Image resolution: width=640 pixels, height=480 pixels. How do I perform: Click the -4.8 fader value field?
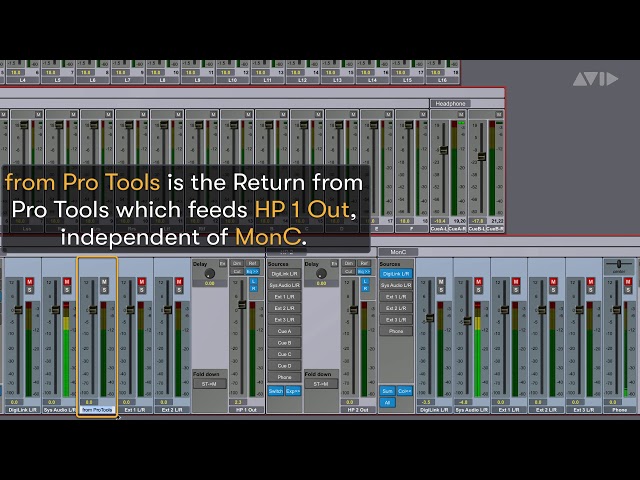click(464, 402)
